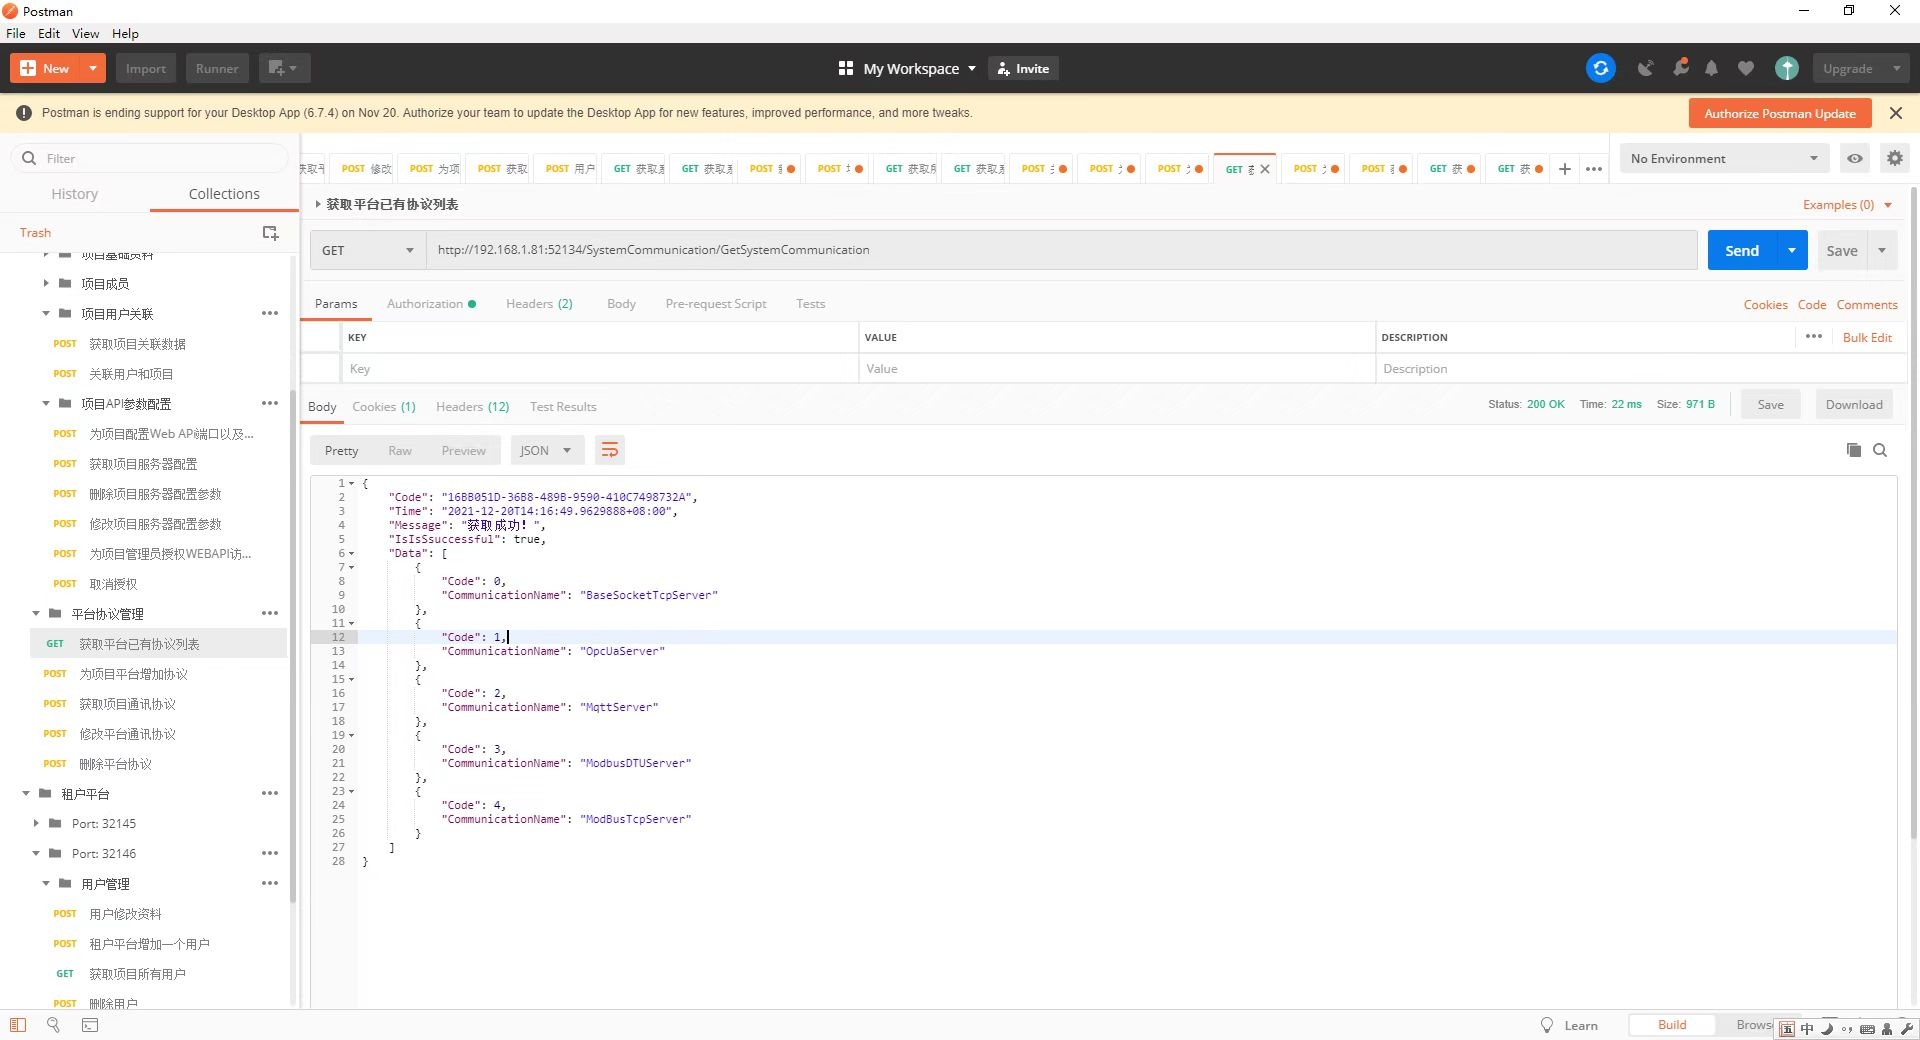
Task: Open the File menu
Action: pyautogui.click(x=16, y=33)
